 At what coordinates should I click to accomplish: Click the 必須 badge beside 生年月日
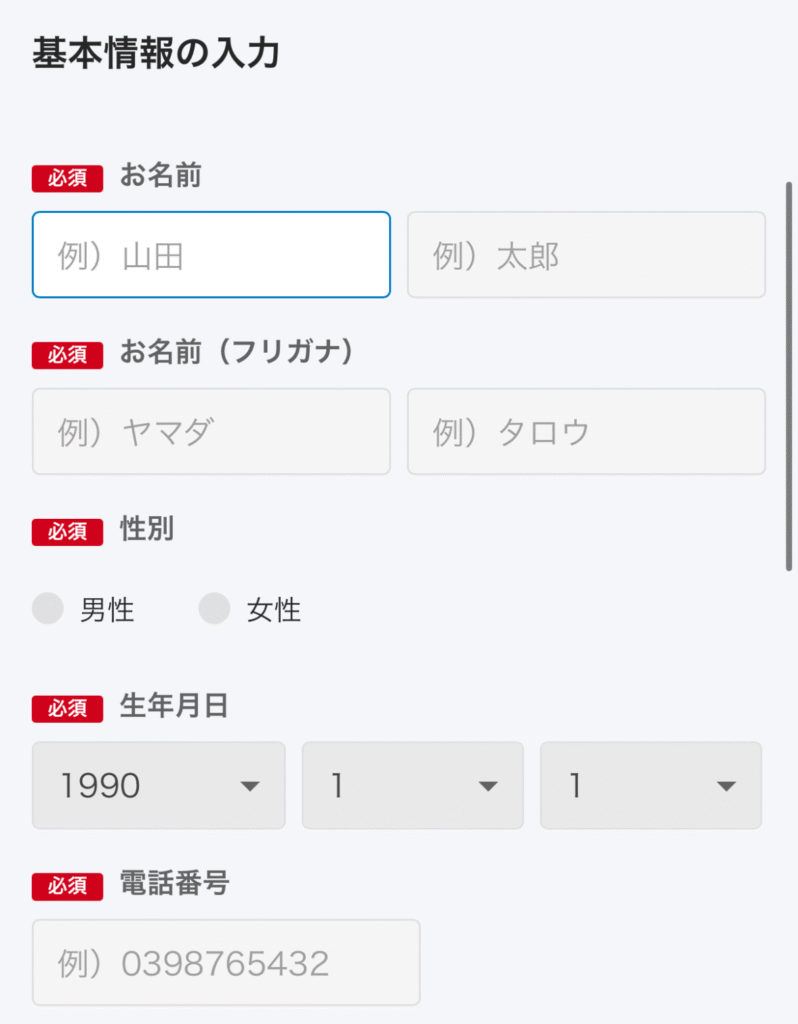tap(67, 709)
